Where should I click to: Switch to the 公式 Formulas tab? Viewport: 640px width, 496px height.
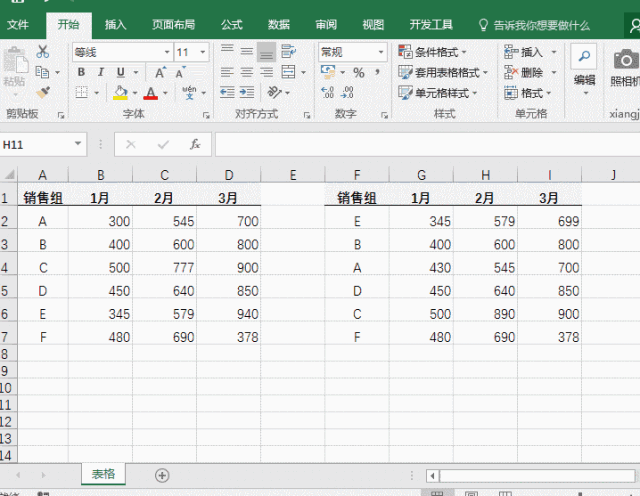click(x=231, y=25)
